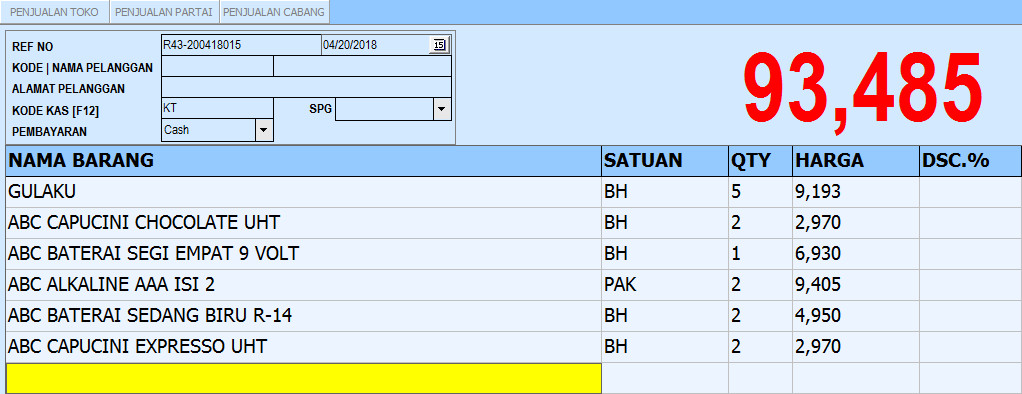The width and height of the screenshot is (1022, 394).
Task: Click the SATUAN column header
Action: [665, 160]
